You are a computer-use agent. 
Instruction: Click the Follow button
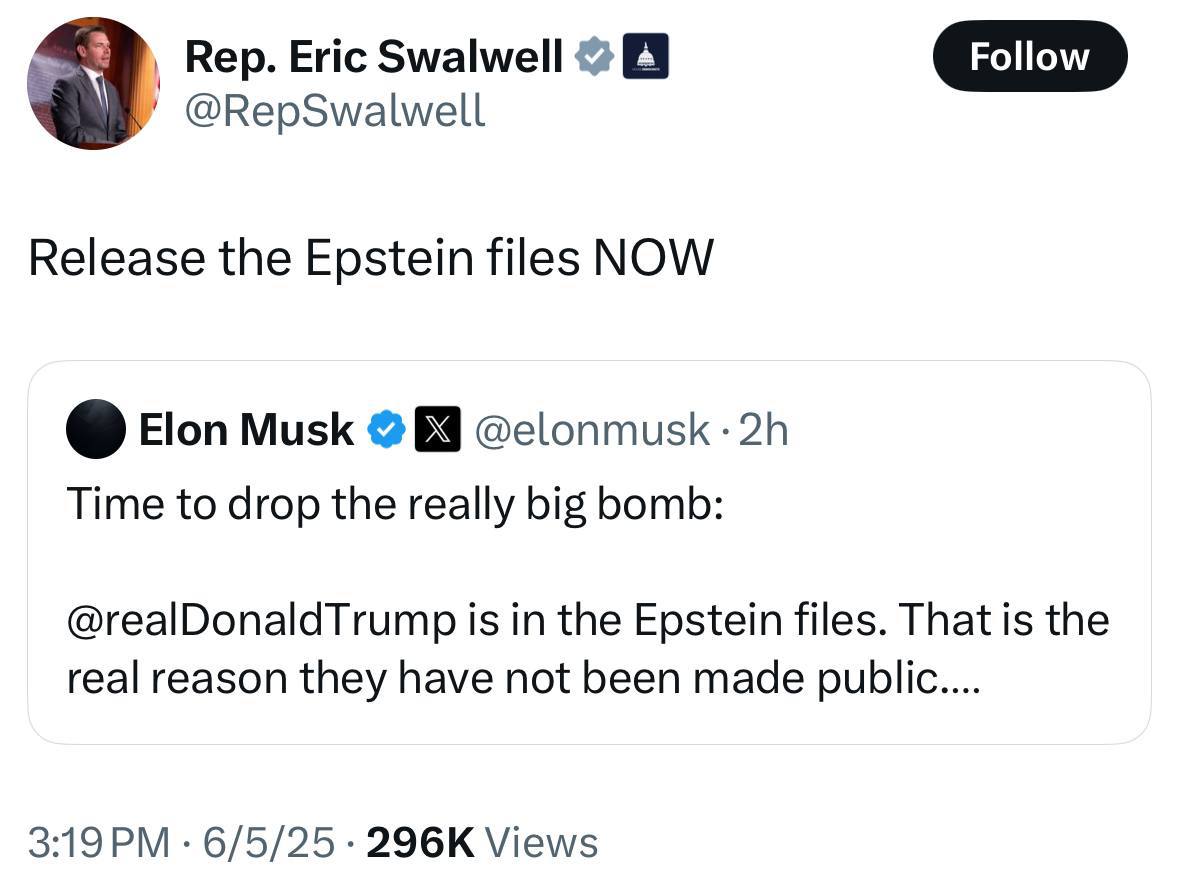(1029, 56)
